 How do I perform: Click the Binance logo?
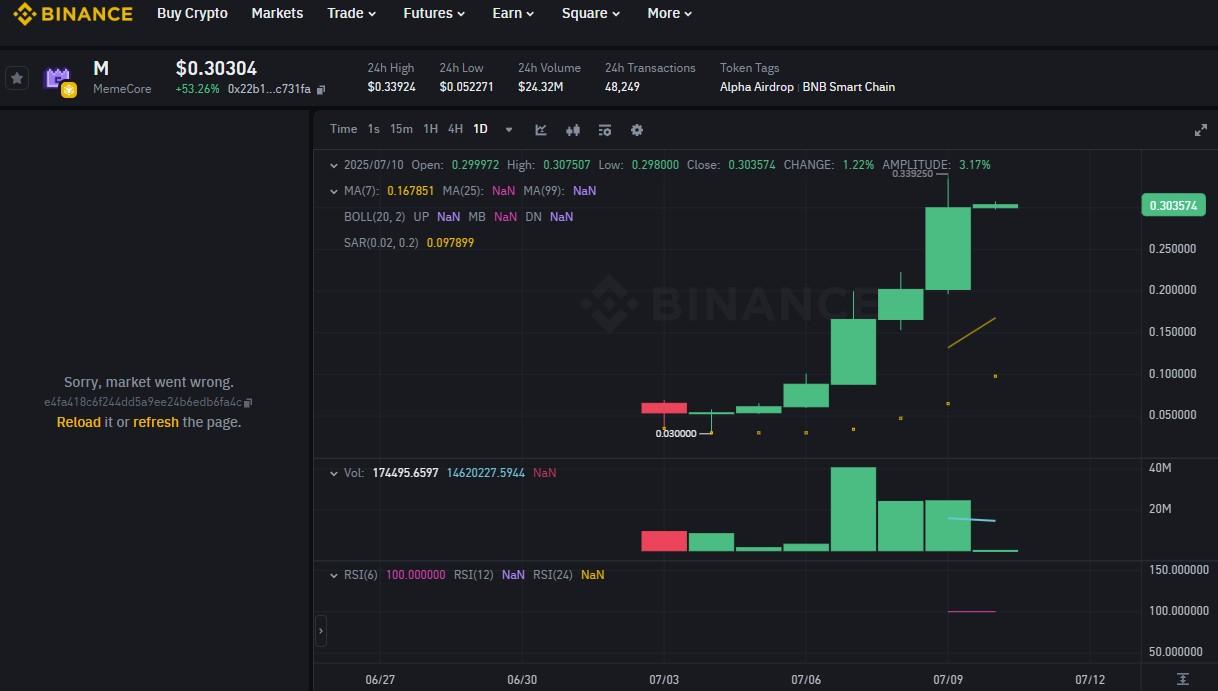click(72, 14)
